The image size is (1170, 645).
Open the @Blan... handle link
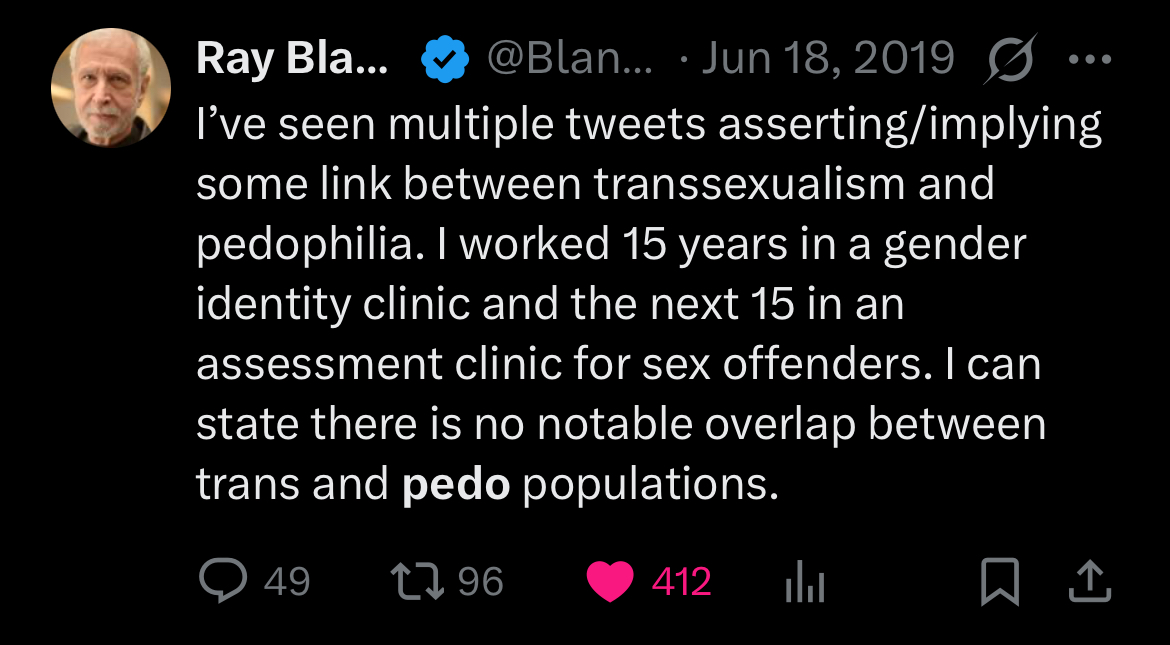point(570,58)
